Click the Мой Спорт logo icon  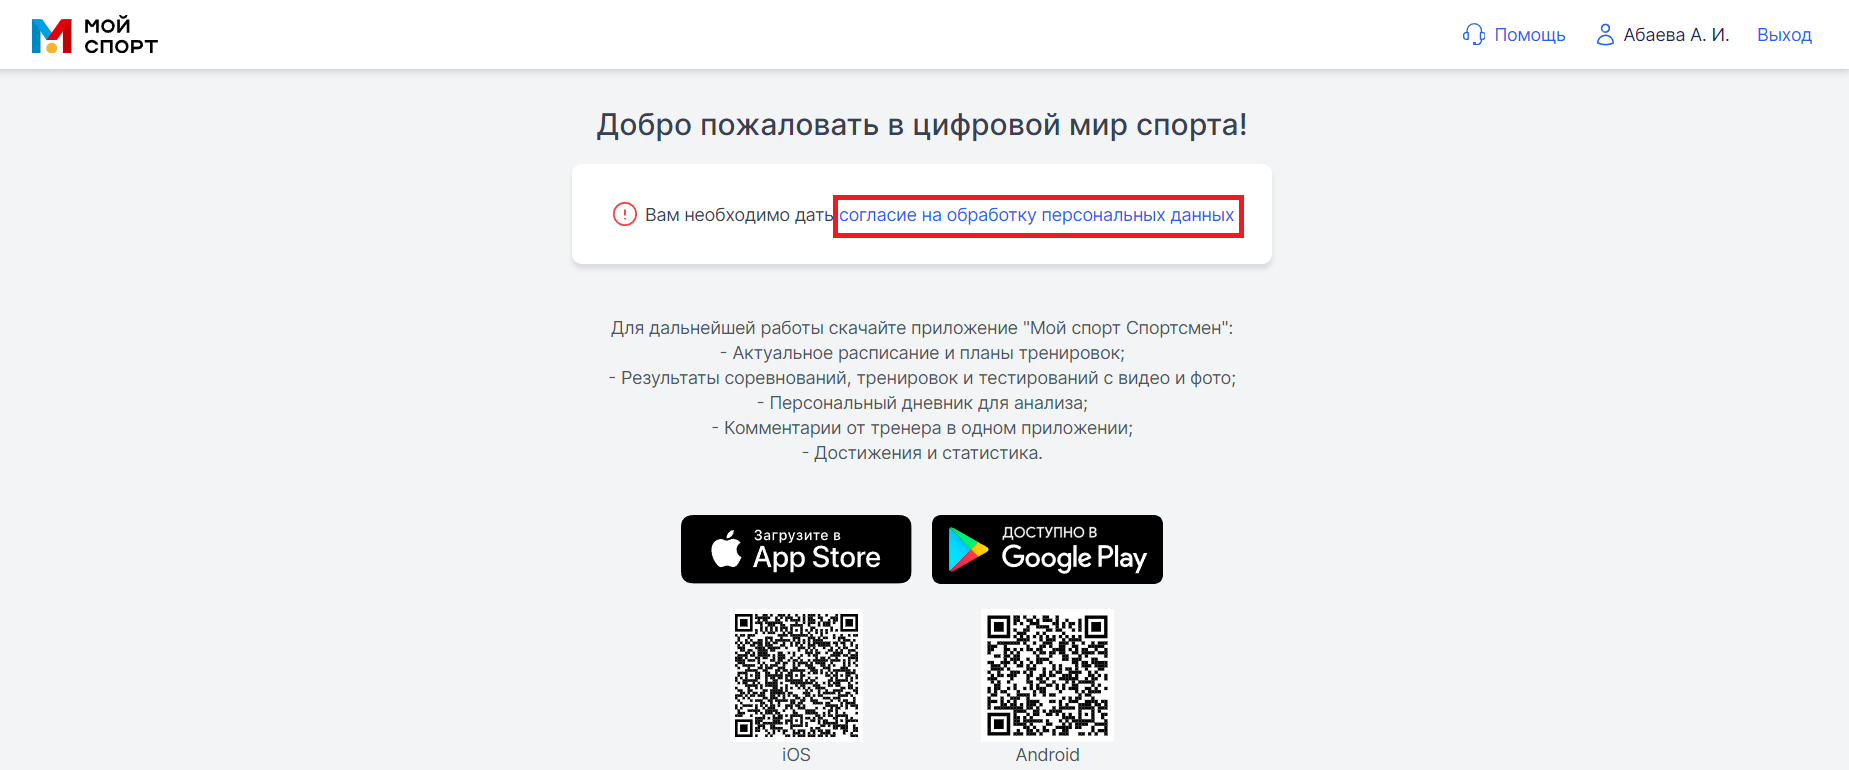[x=52, y=36]
